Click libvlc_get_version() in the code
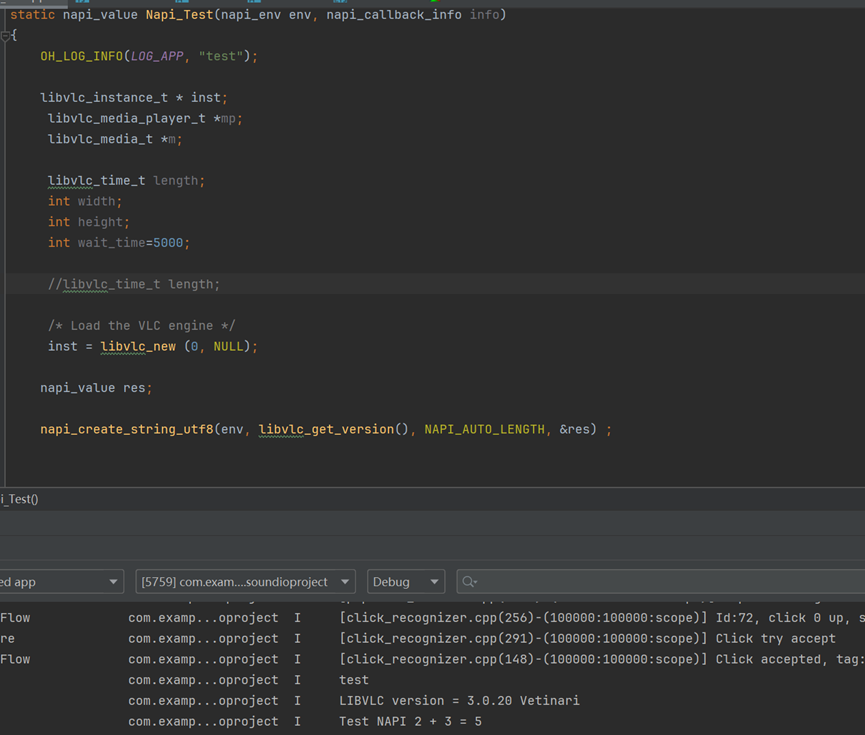The image size is (865, 735). tap(333, 429)
